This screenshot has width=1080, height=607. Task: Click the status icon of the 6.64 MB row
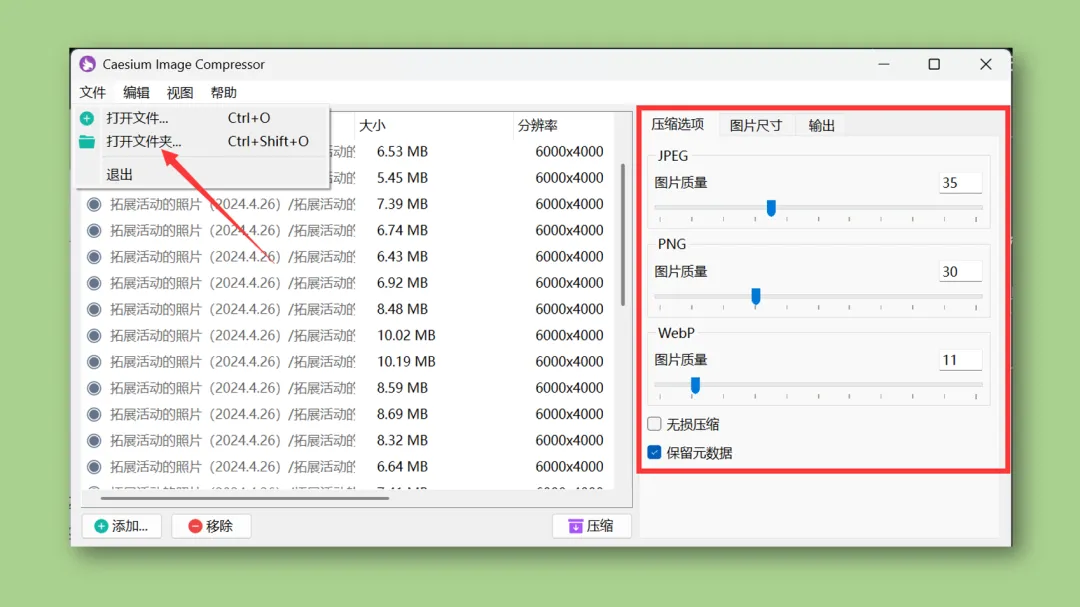click(x=94, y=466)
